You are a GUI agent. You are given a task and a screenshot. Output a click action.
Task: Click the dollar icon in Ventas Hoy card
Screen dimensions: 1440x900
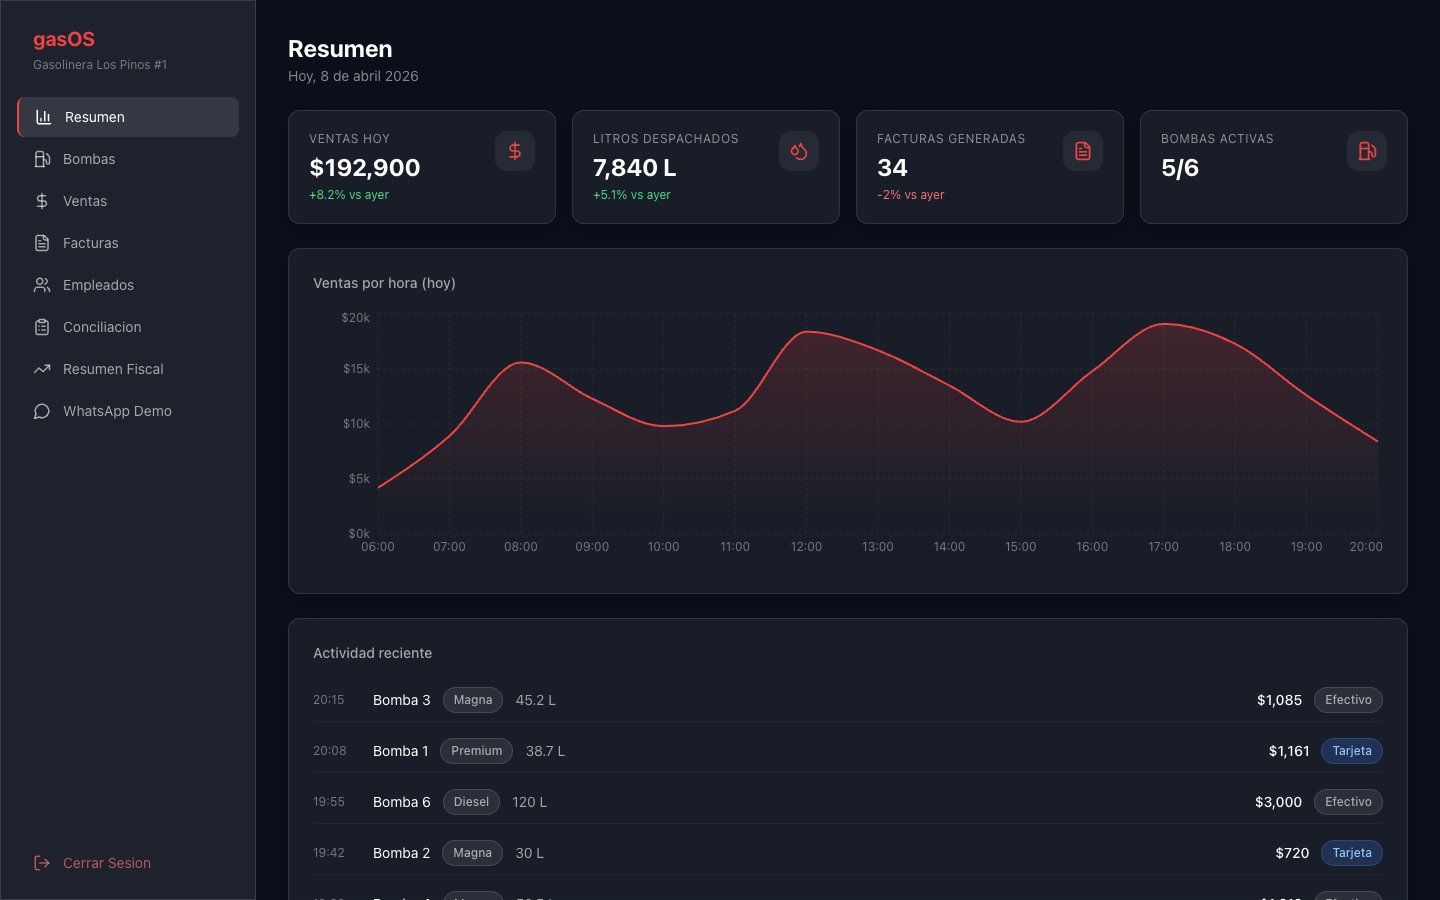515,151
